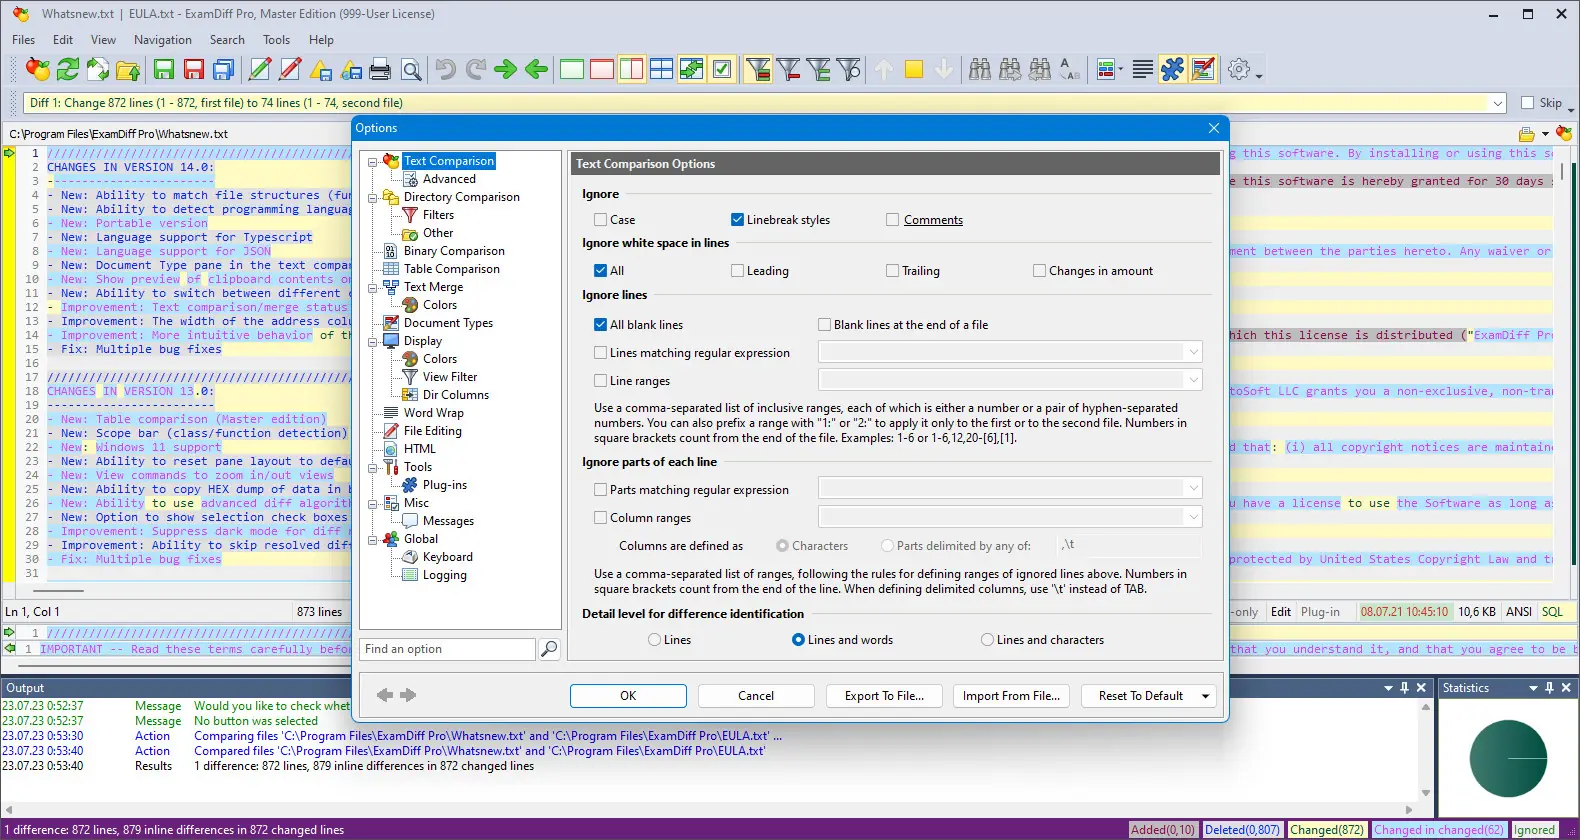This screenshot has width=1580, height=840.
Task: Check the Trailing white space checkbox
Action: pyautogui.click(x=892, y=271)
